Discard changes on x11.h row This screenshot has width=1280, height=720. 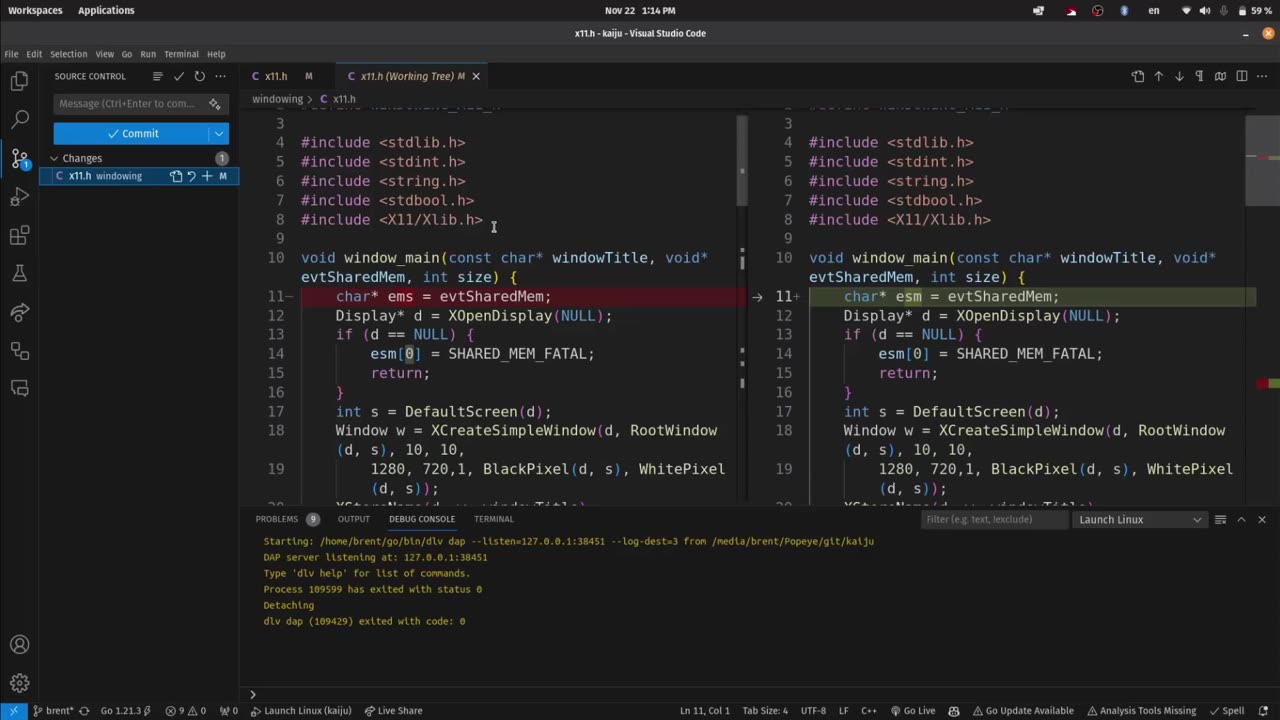[191, 176]
